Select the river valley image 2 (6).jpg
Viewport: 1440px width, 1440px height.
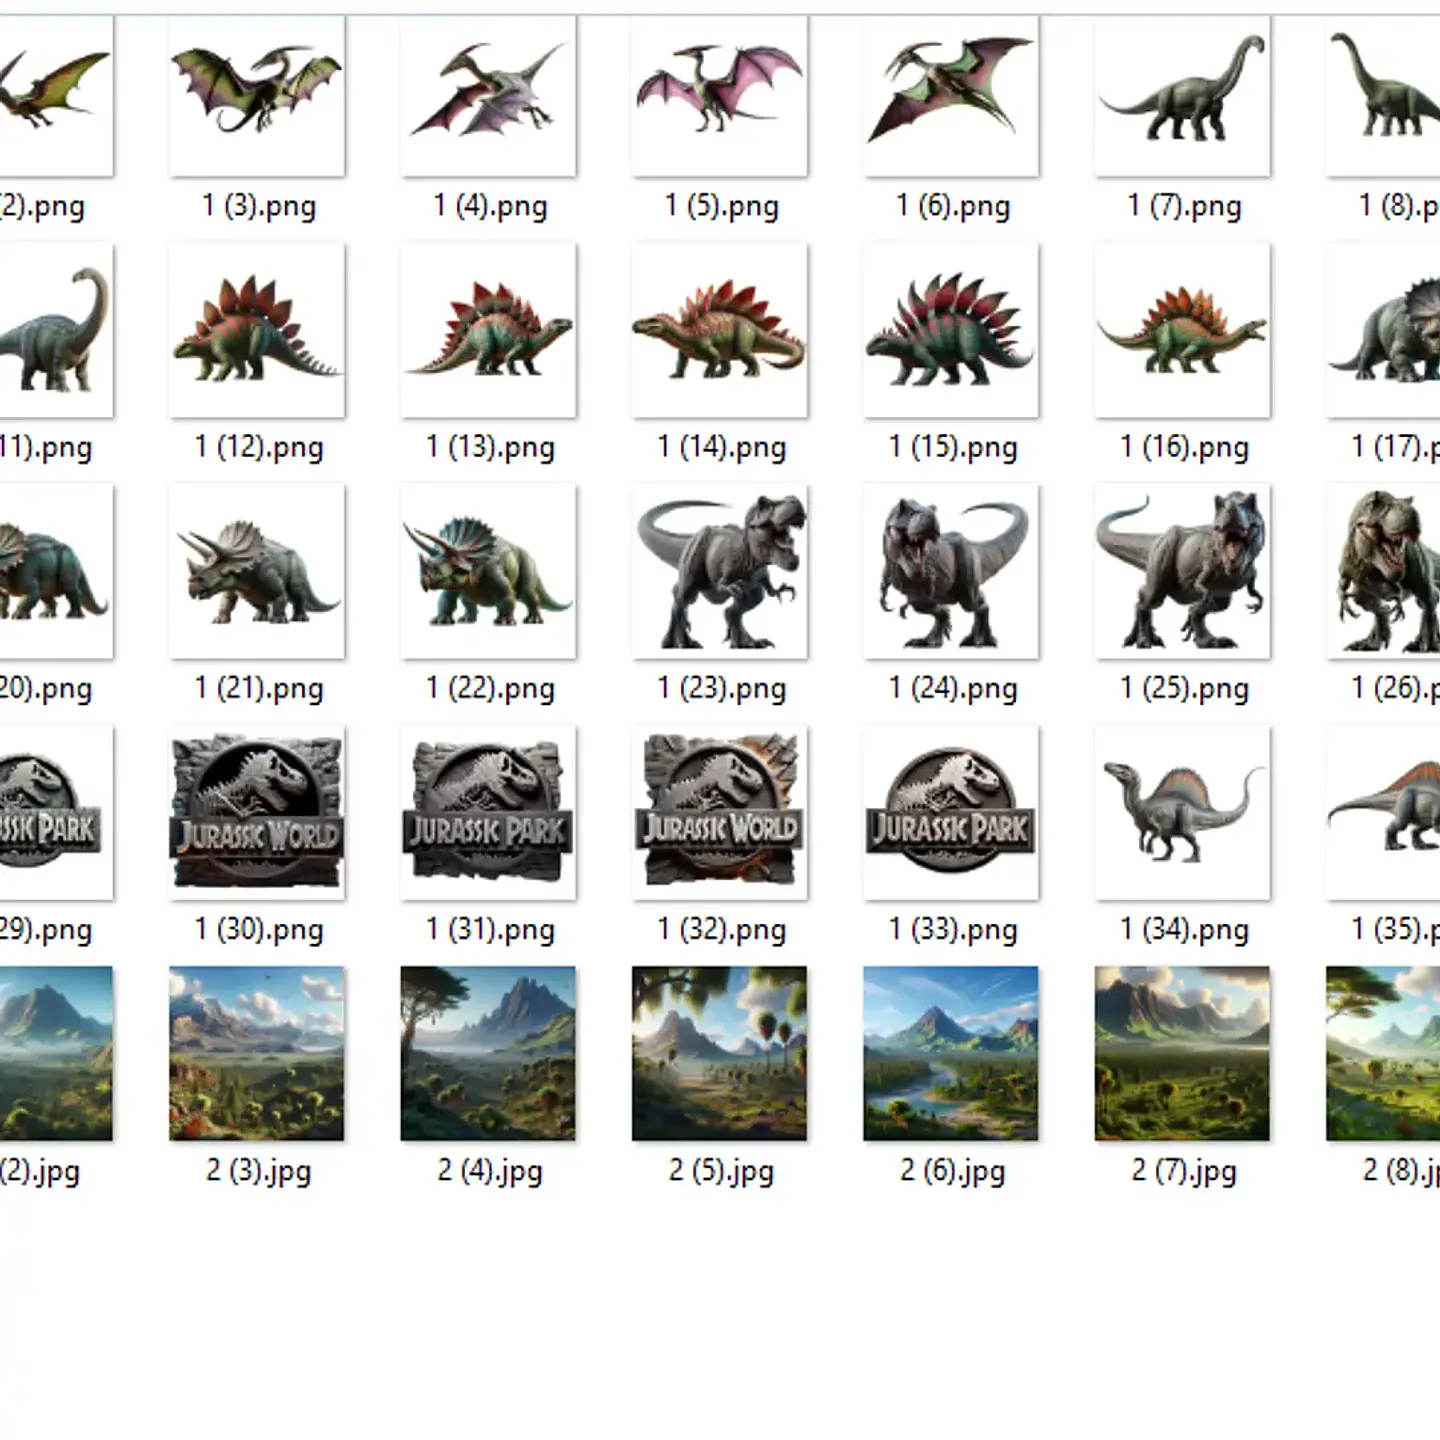951,1055
